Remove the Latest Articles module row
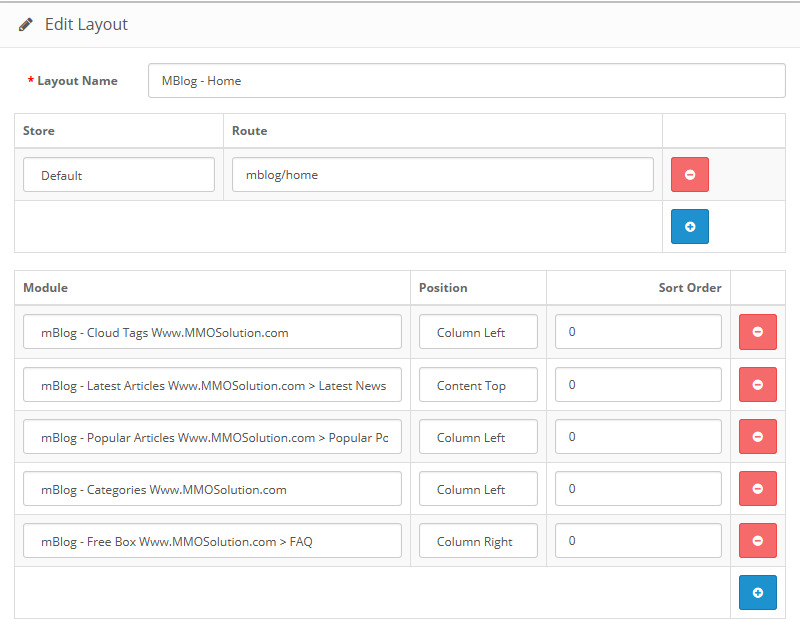The image size is (800, 620). point(757,384)
